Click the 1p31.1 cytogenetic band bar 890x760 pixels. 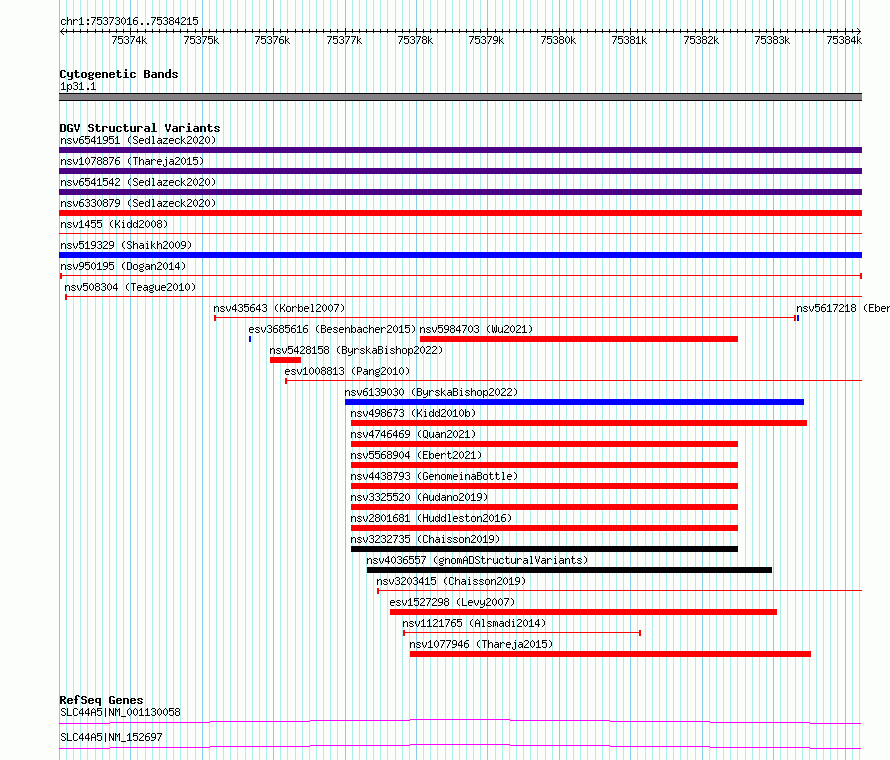[460, 97]
